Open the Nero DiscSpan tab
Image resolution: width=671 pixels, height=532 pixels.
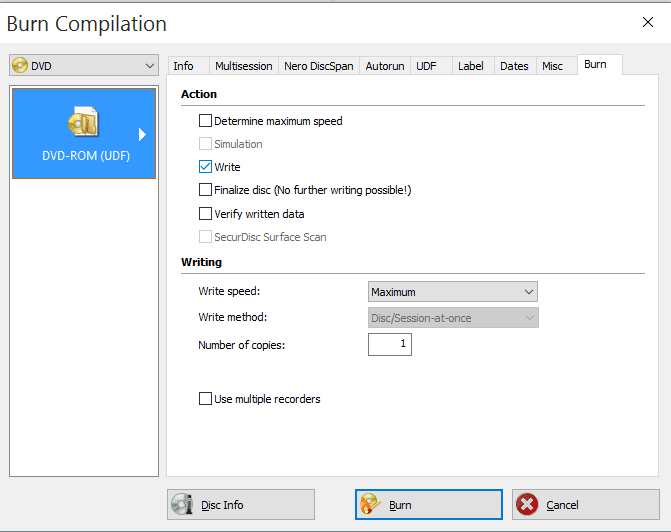coord(319,66)
